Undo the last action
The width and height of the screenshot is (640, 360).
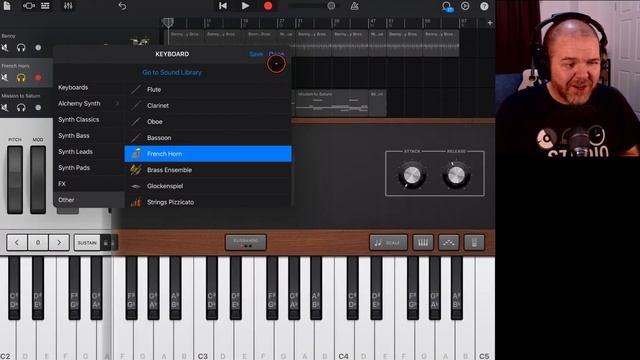click(122, 6)
